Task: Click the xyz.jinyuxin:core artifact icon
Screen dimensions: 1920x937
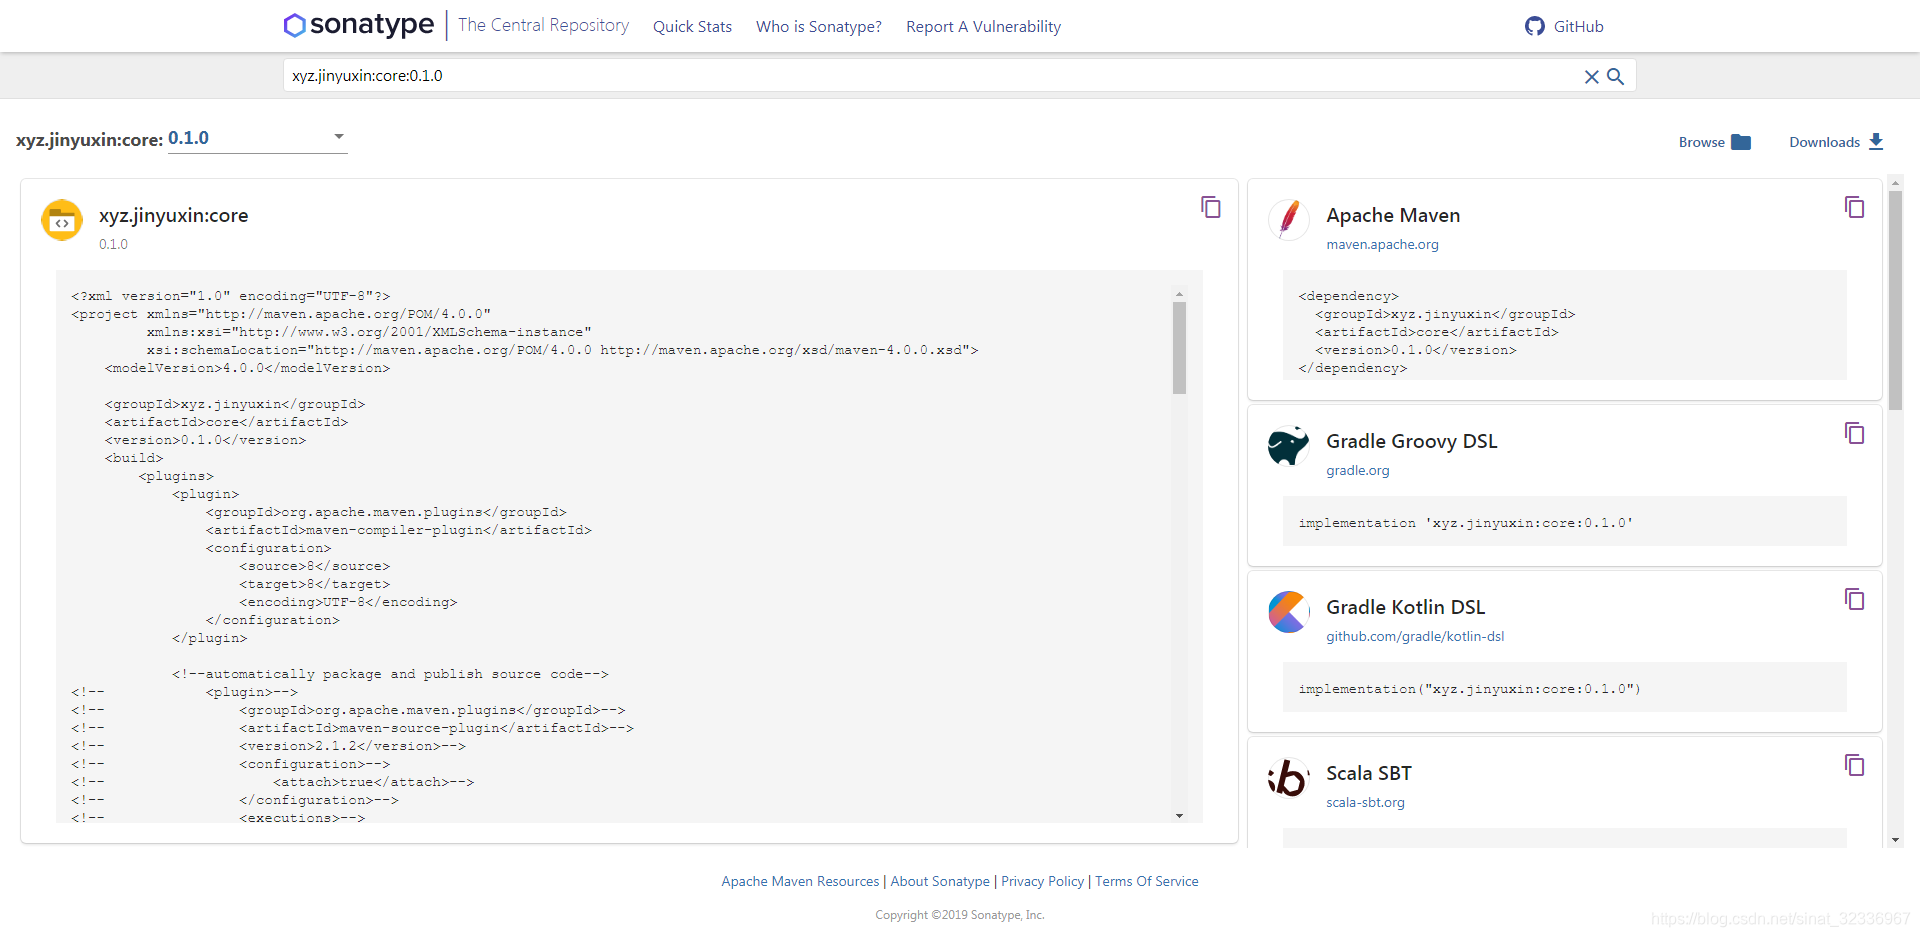Action: (62, 220)
